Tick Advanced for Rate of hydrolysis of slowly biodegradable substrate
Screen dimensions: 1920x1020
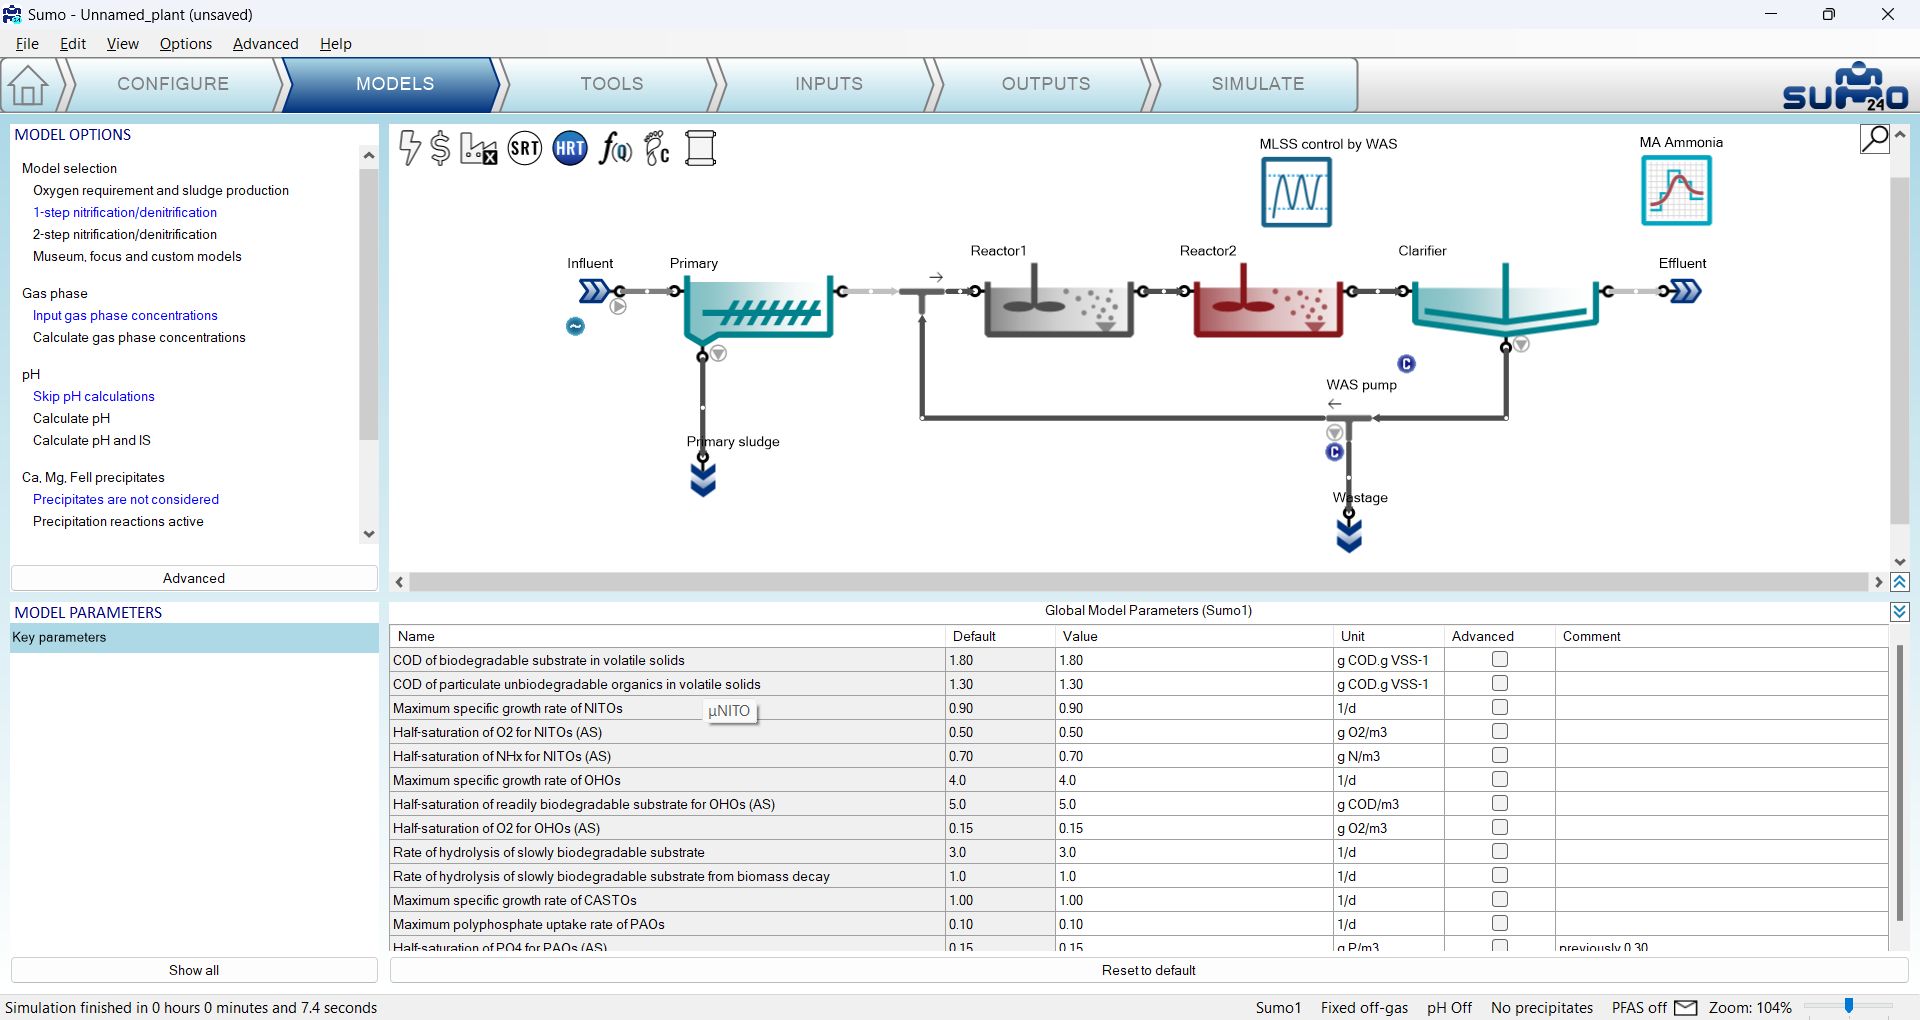coord(1500,852)
